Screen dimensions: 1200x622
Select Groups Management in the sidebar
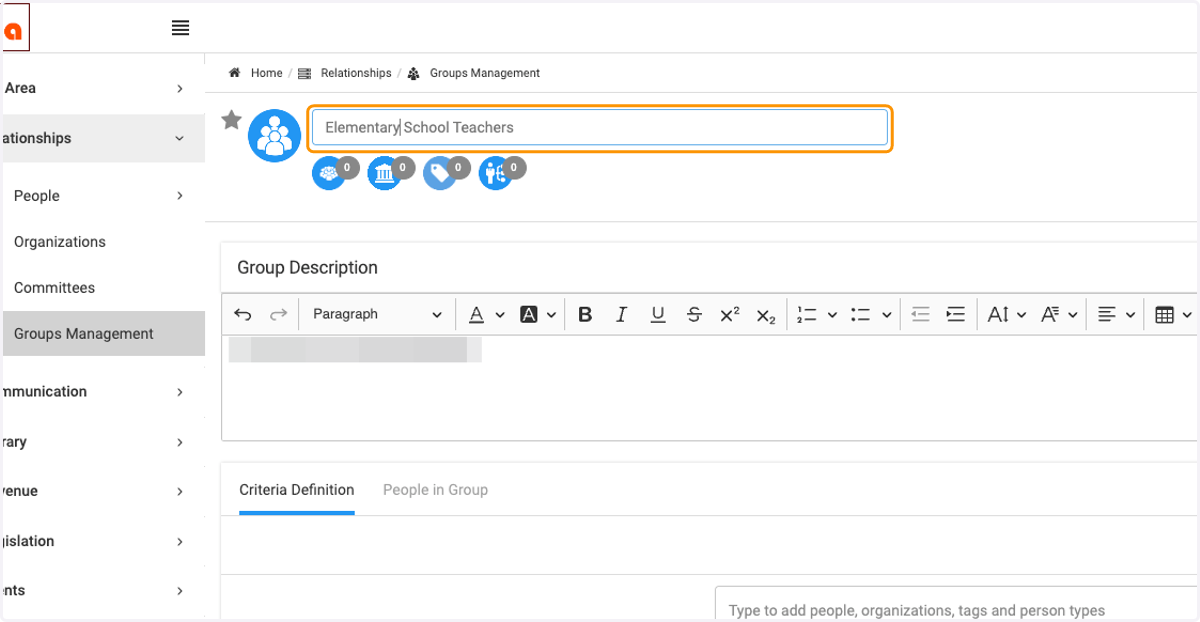pos(102,334)
